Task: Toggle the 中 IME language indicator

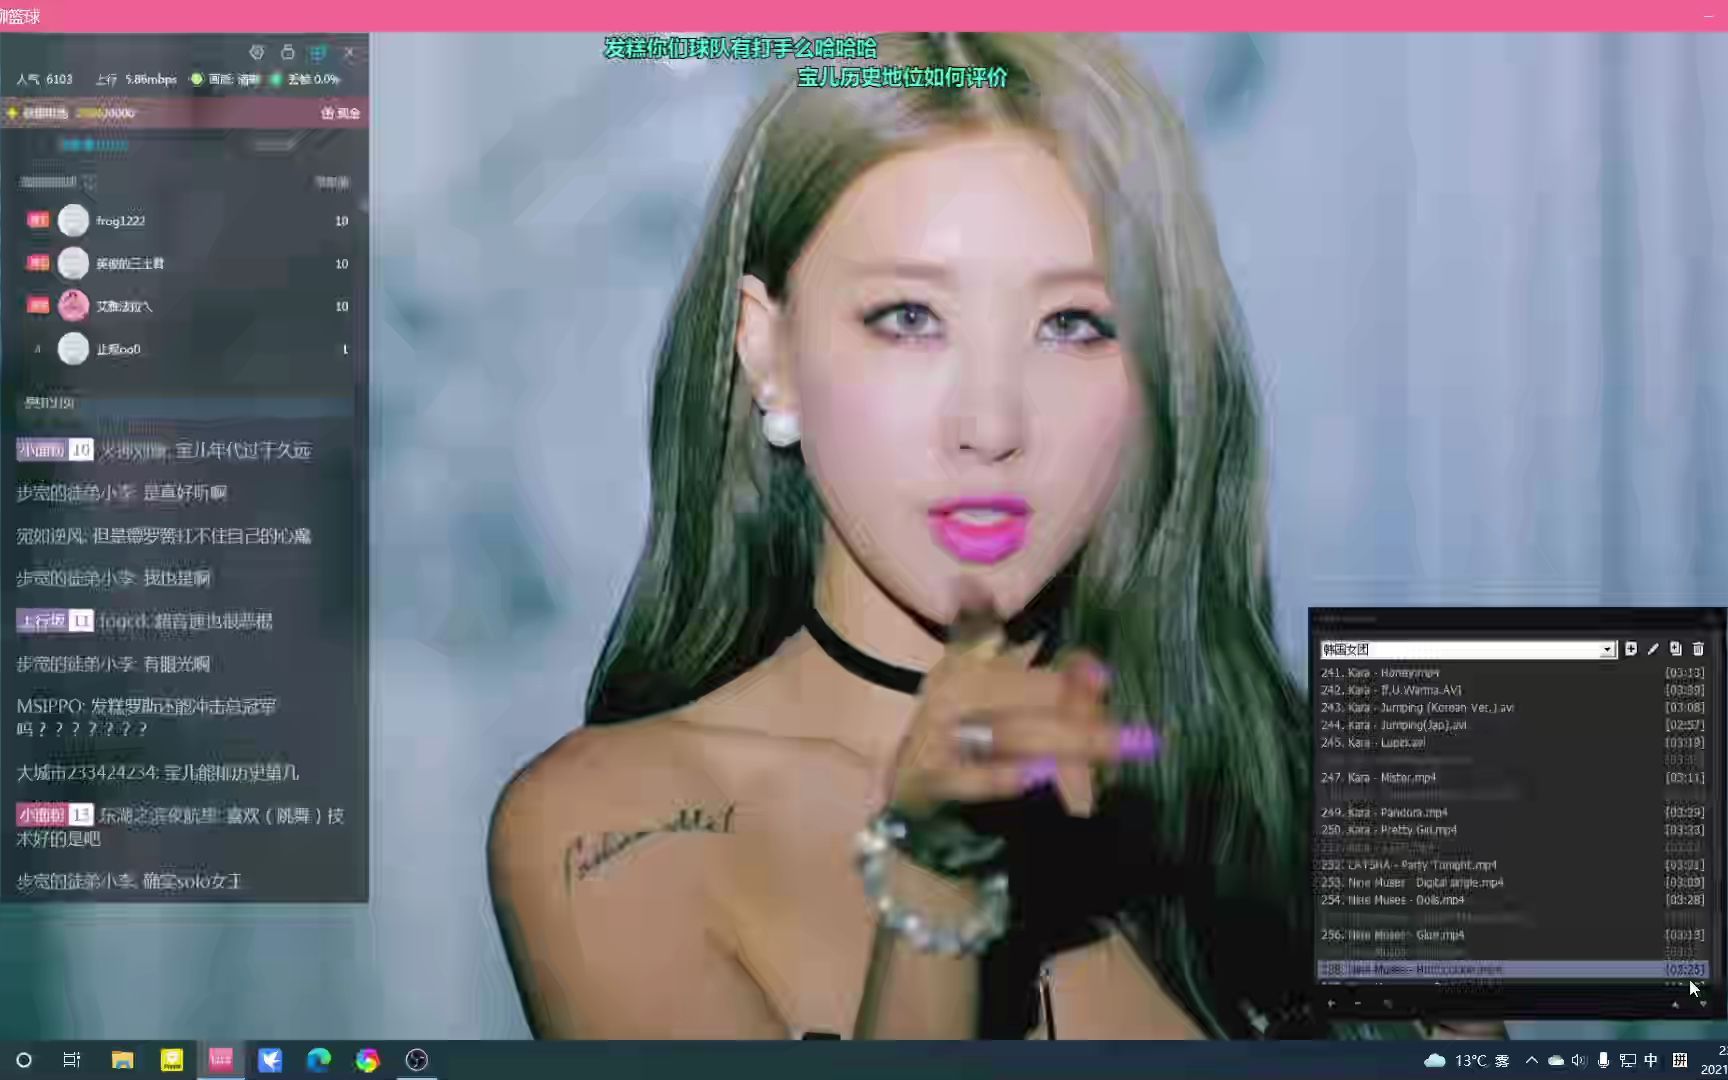Action: coord(1651,1060)
